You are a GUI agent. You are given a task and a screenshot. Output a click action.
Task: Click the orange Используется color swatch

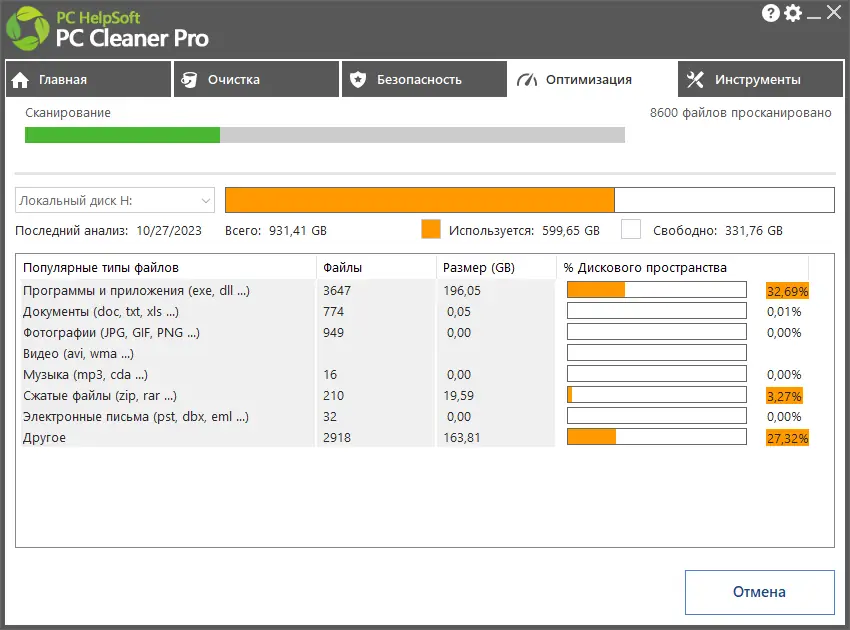coord(431,229)
